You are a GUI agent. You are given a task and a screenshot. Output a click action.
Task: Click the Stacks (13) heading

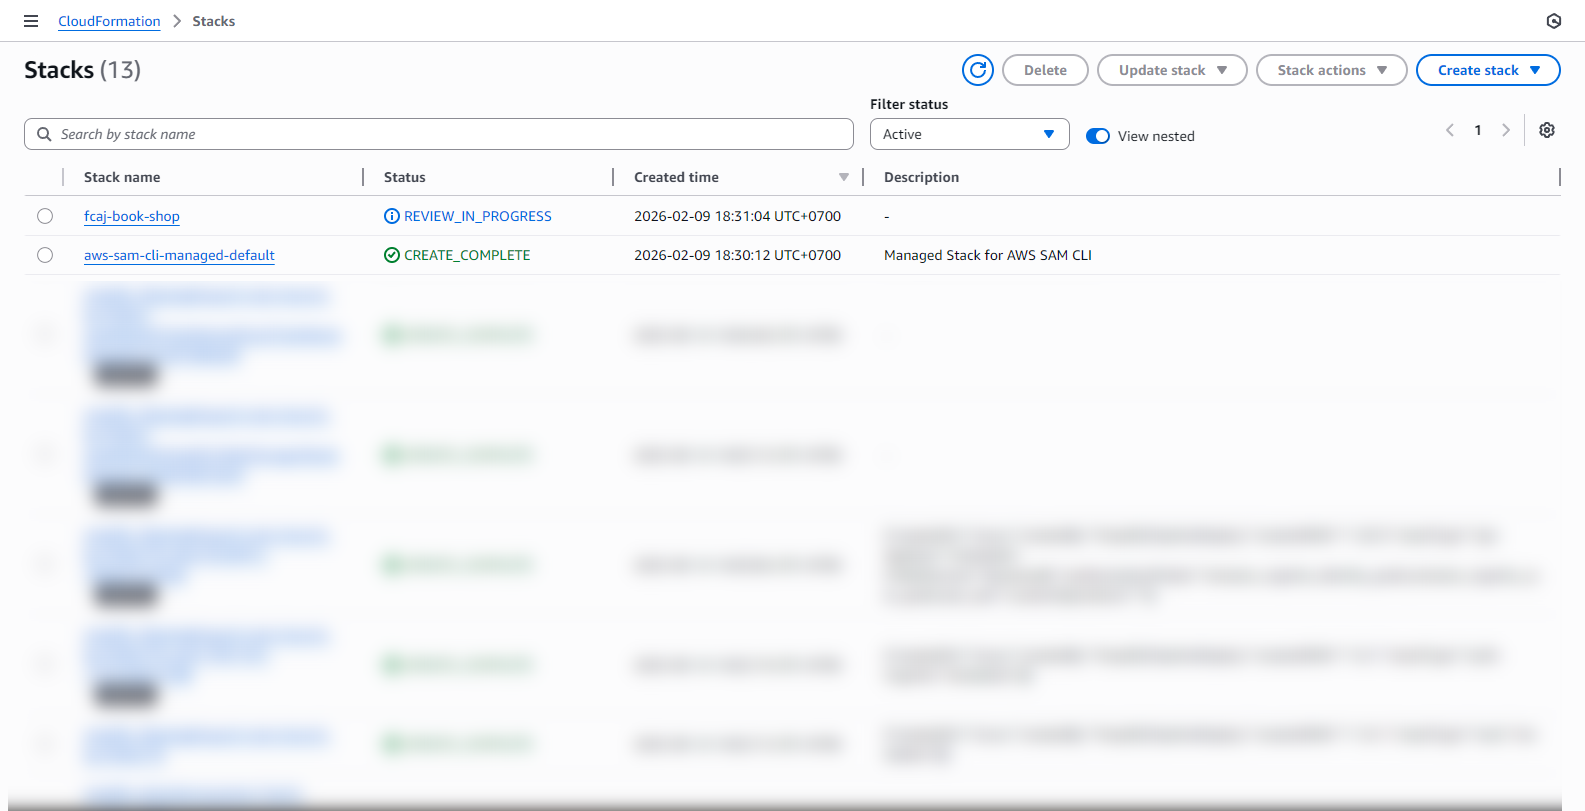pos(83,70)
